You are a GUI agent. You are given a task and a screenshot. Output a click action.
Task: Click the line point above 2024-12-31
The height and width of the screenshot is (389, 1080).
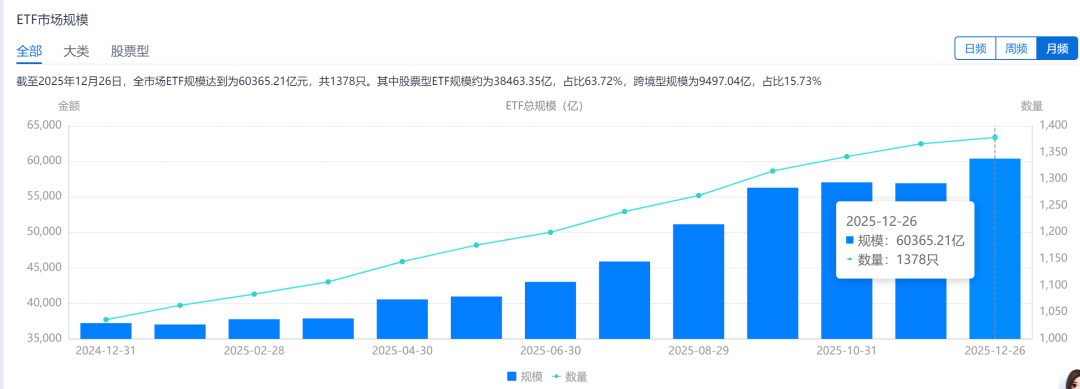click(105, 319)
